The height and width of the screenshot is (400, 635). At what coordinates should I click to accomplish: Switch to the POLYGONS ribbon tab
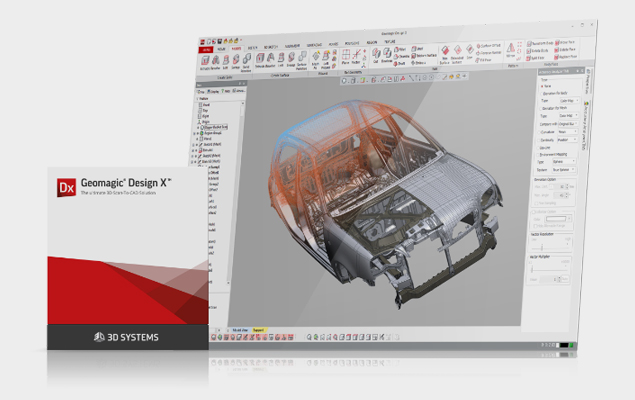tap(352, 43)
